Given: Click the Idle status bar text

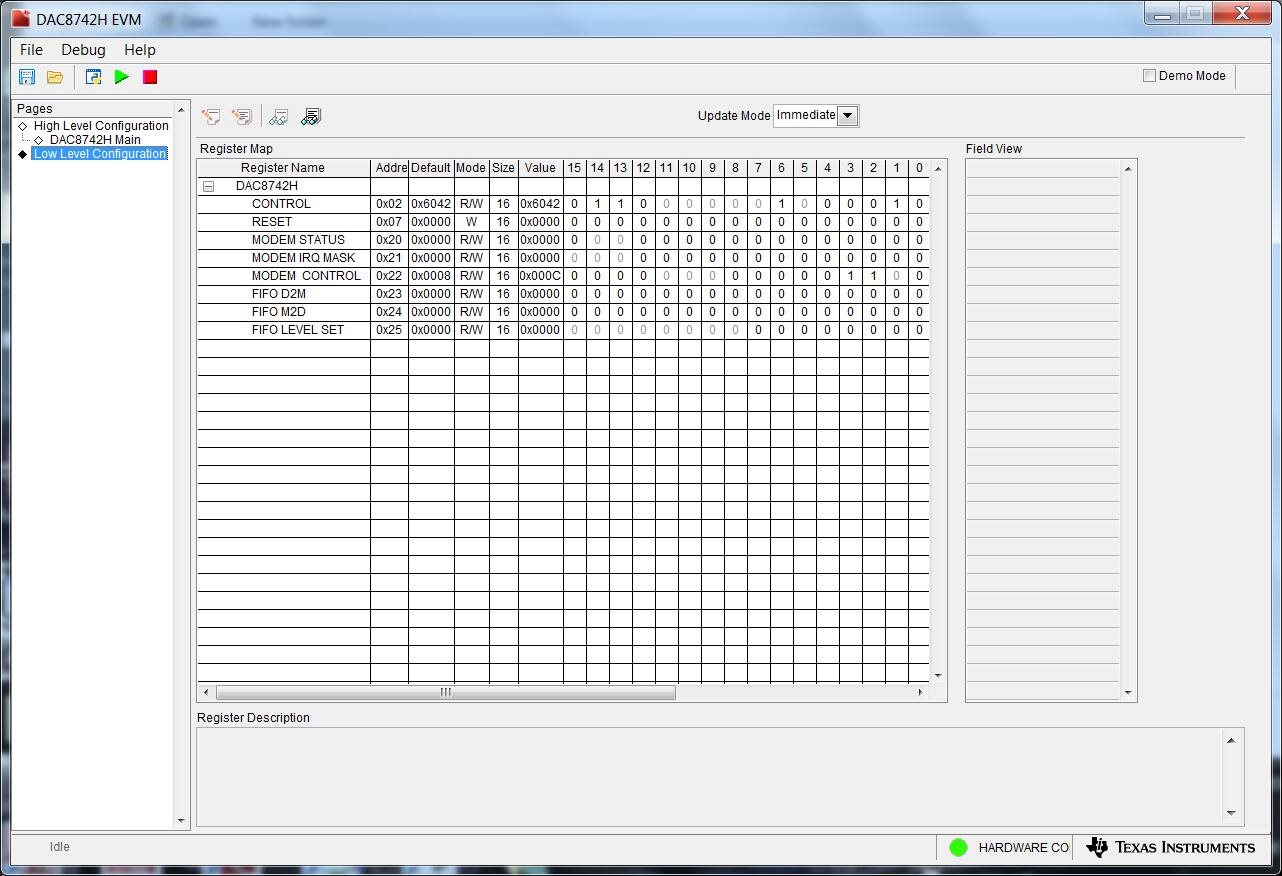Looking at the screenshot, I should click(x=60, y=847).
